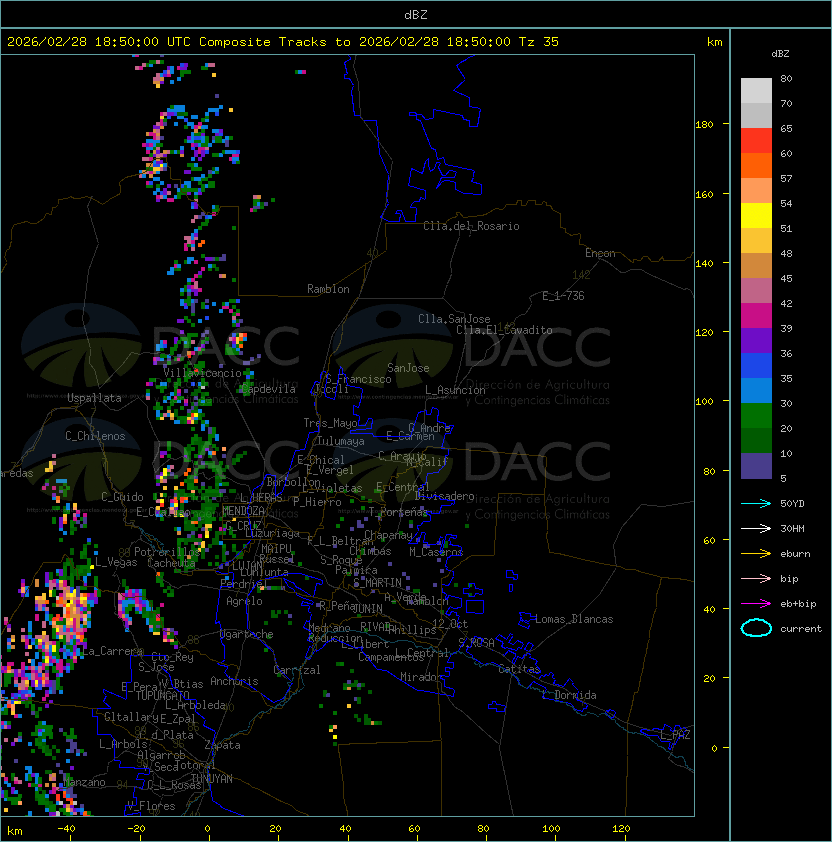Viewport: 832px width, 842px height.
Task: Click the 'E_1-736' map label
Action: click(x=563, y=296)
